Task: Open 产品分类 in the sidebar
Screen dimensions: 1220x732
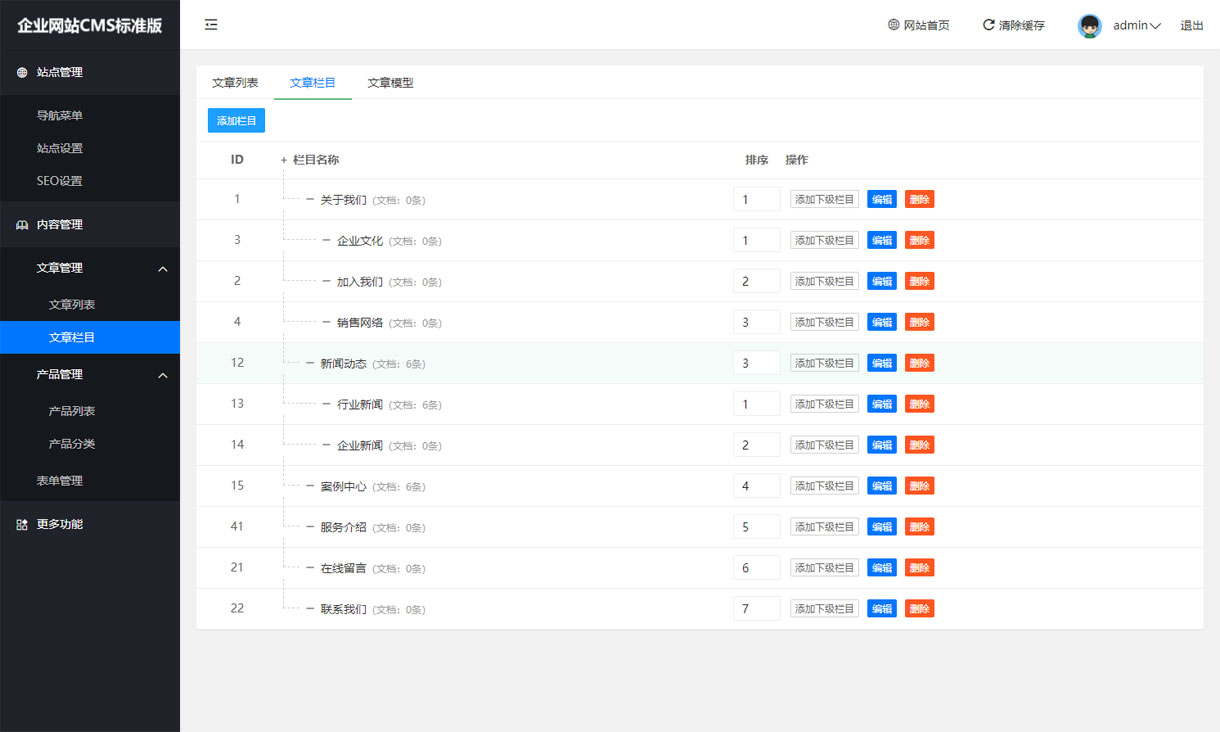Action: 72,444
